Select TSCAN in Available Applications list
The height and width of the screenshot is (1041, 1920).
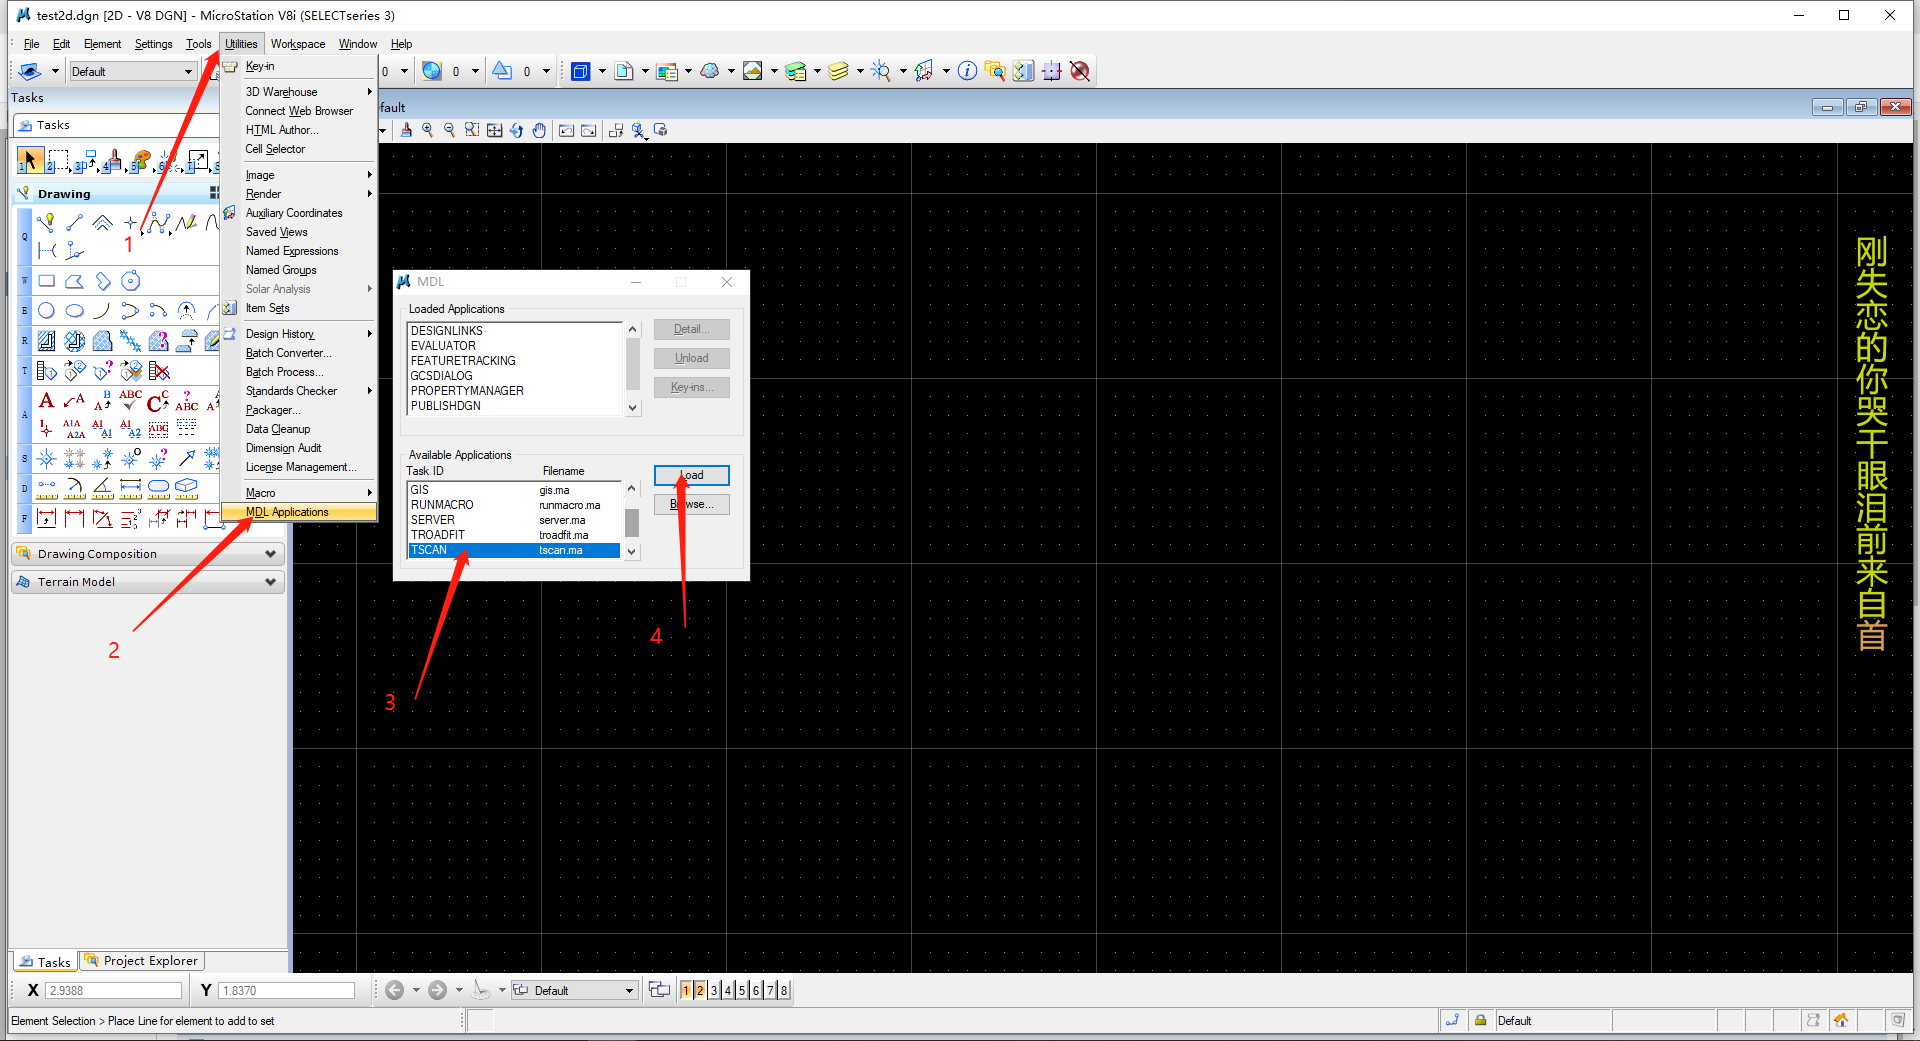coord(514,550)
